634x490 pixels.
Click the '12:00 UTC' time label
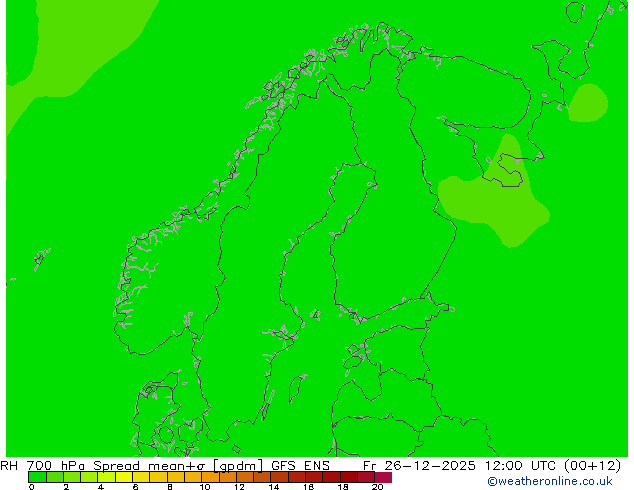point(522,466)
